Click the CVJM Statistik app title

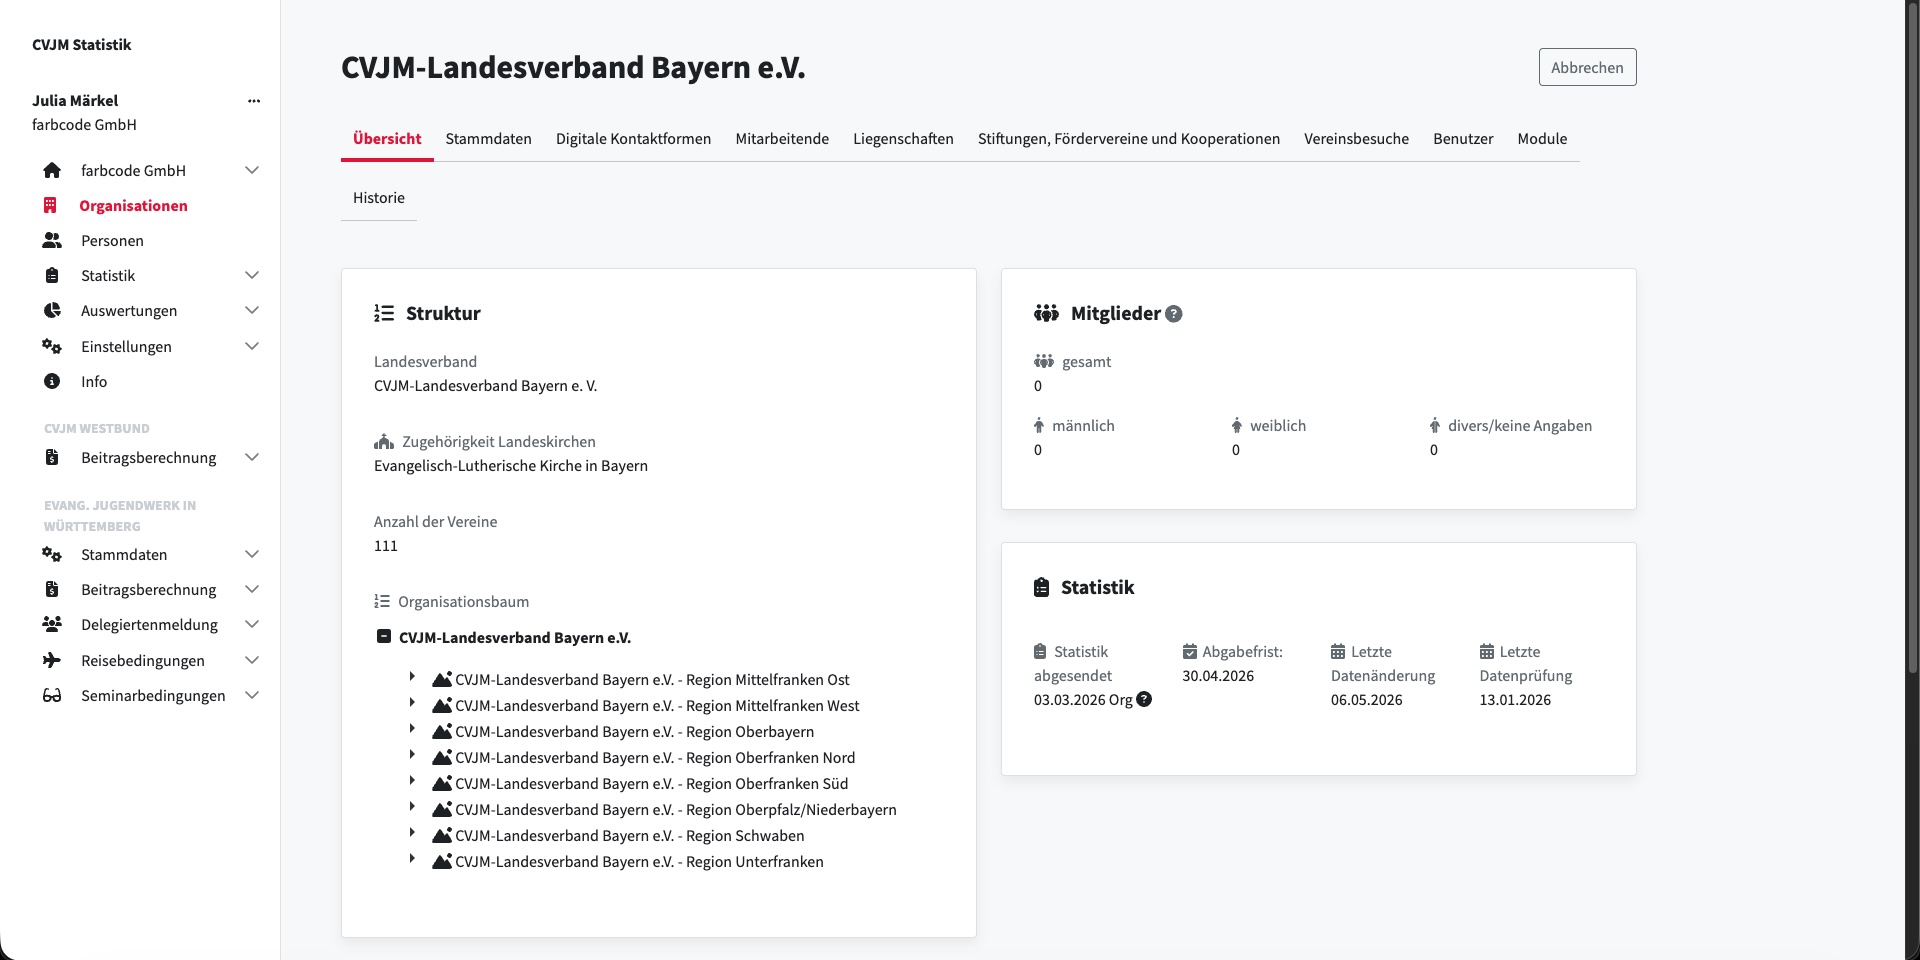pos(81,45)
